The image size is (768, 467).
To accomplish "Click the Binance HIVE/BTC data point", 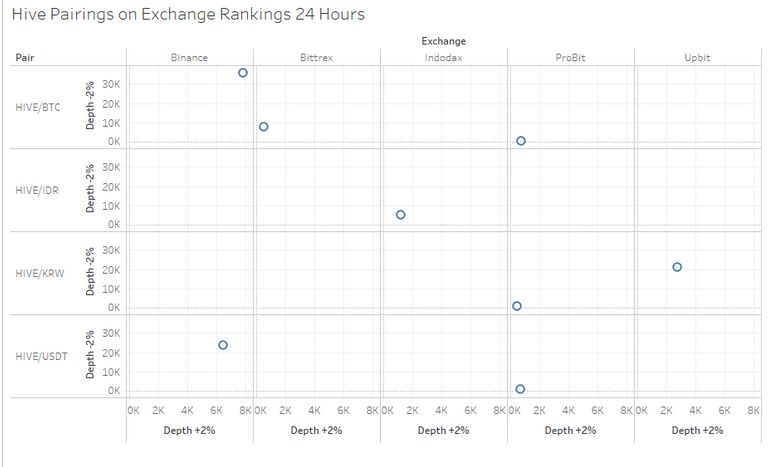I will tap(243, 73).
